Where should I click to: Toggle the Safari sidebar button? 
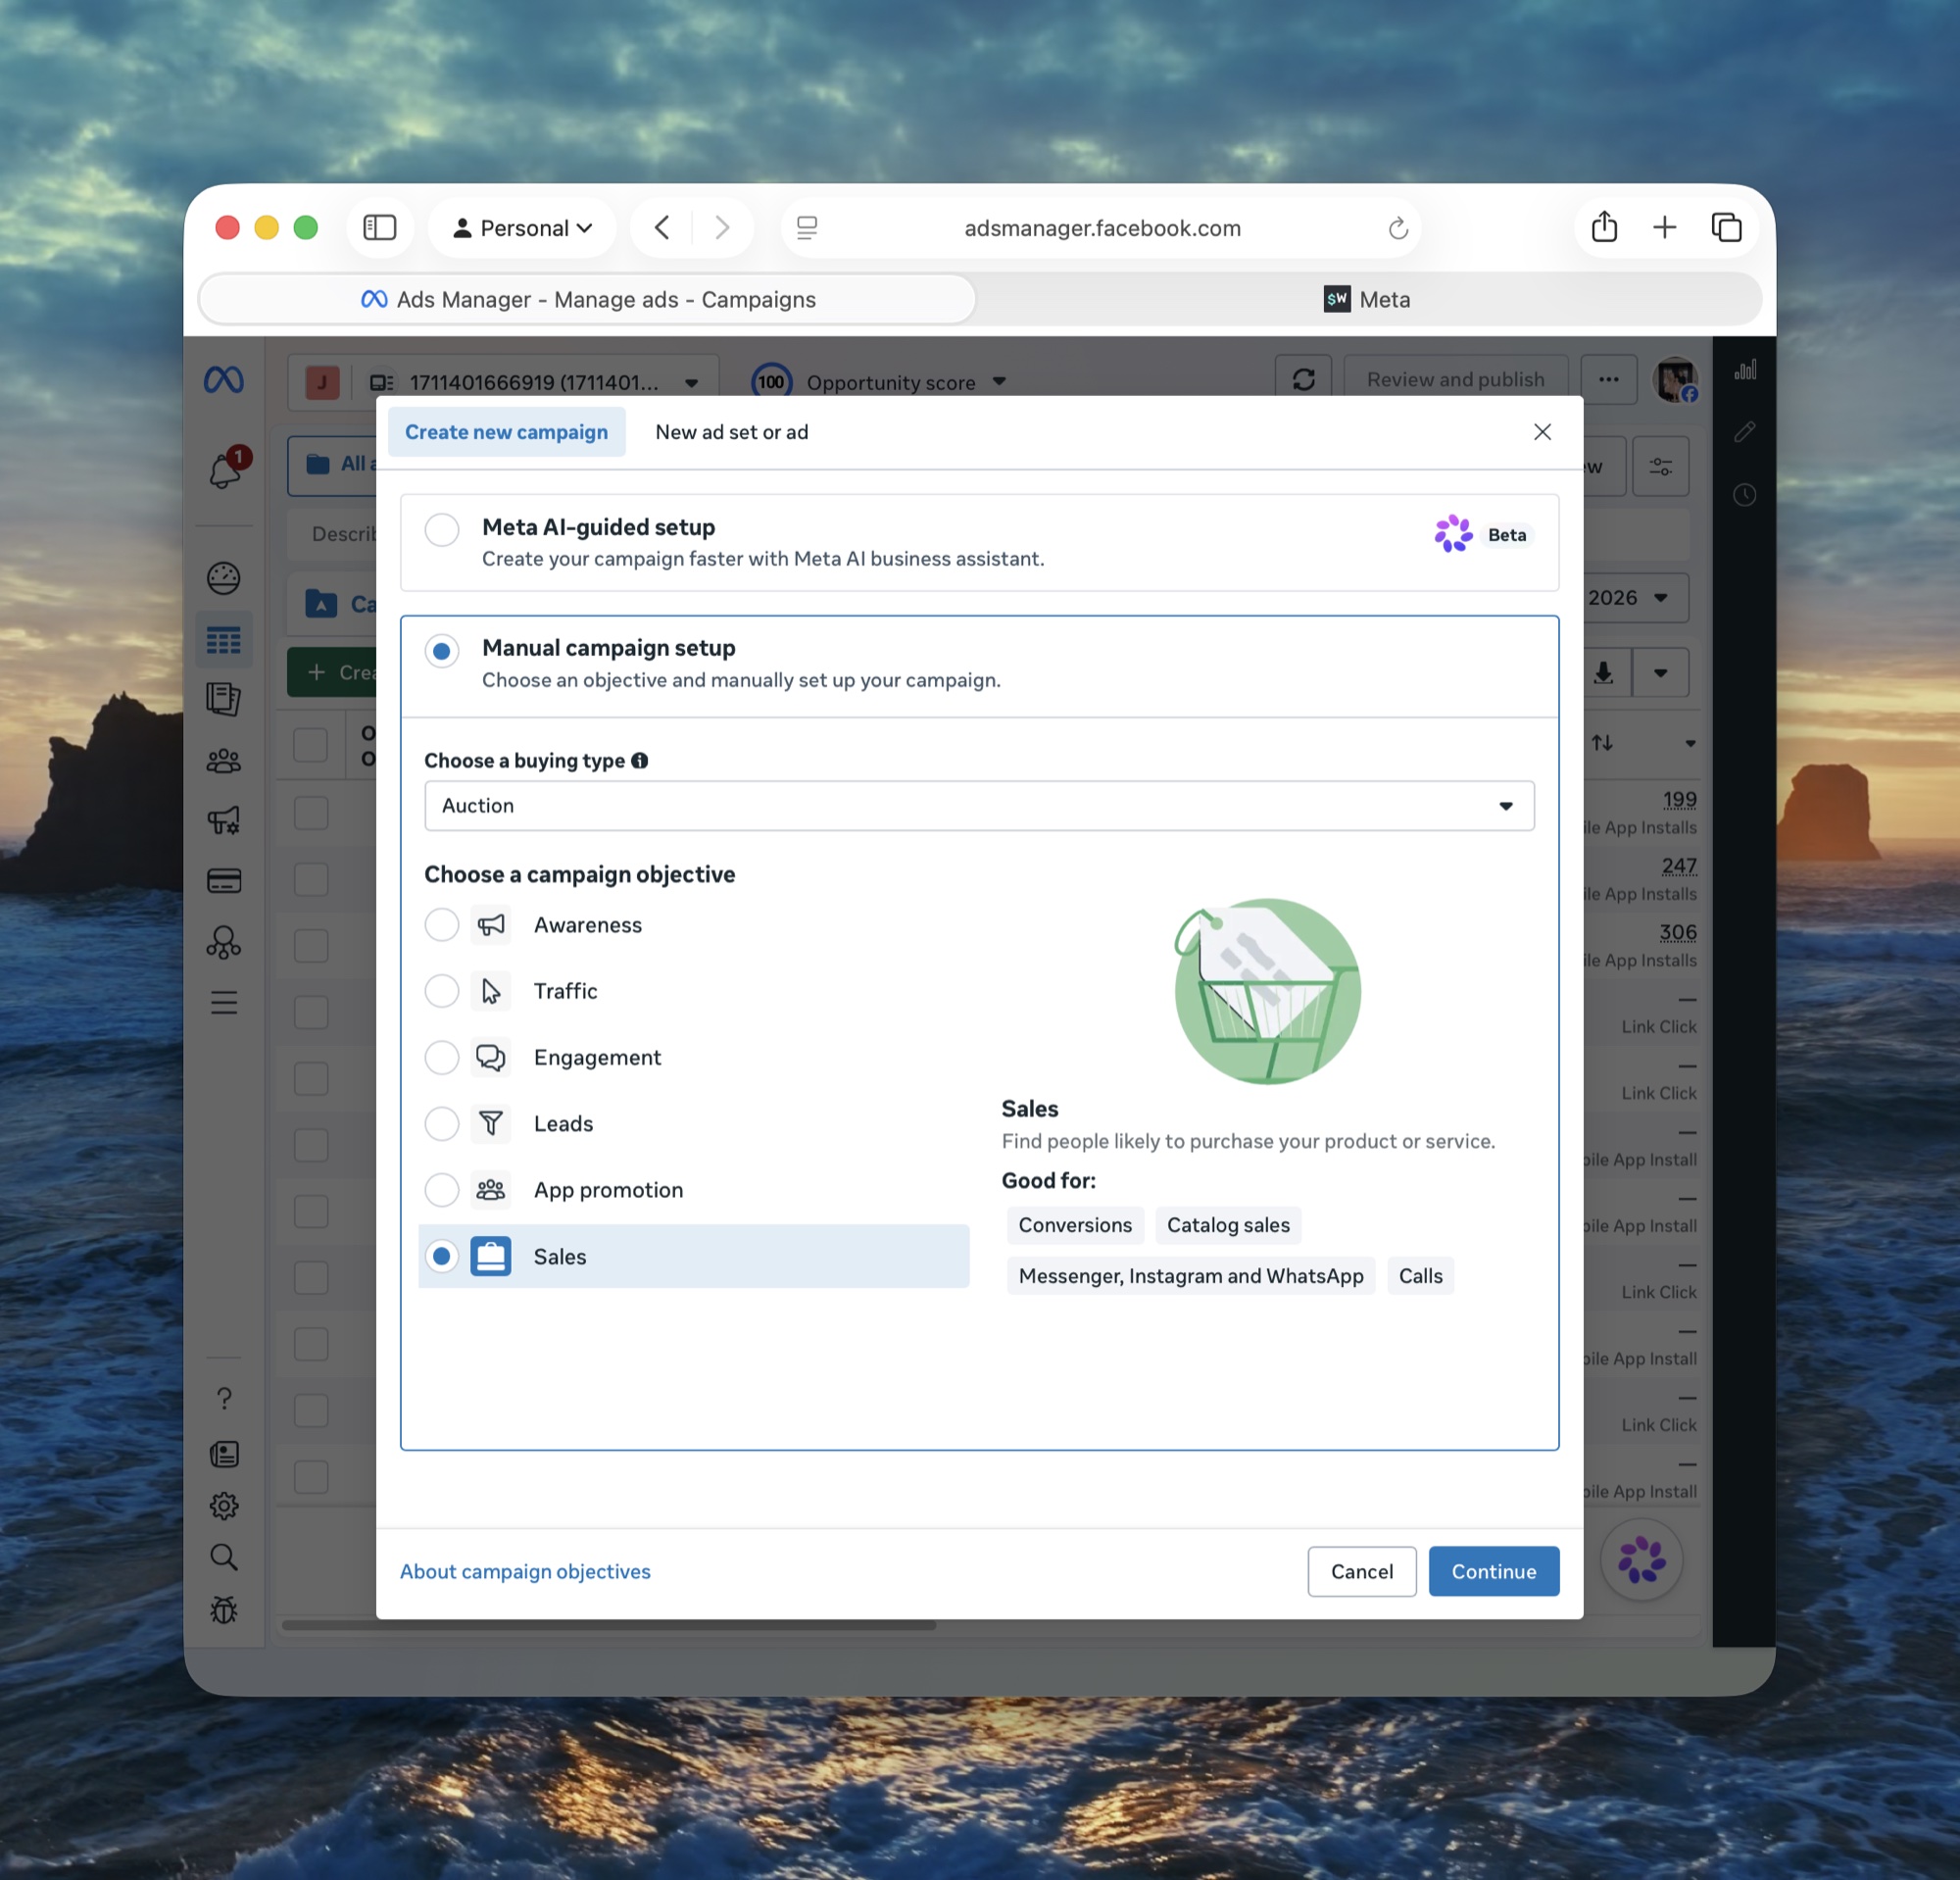pyautogui.click(x=379, y=228)
